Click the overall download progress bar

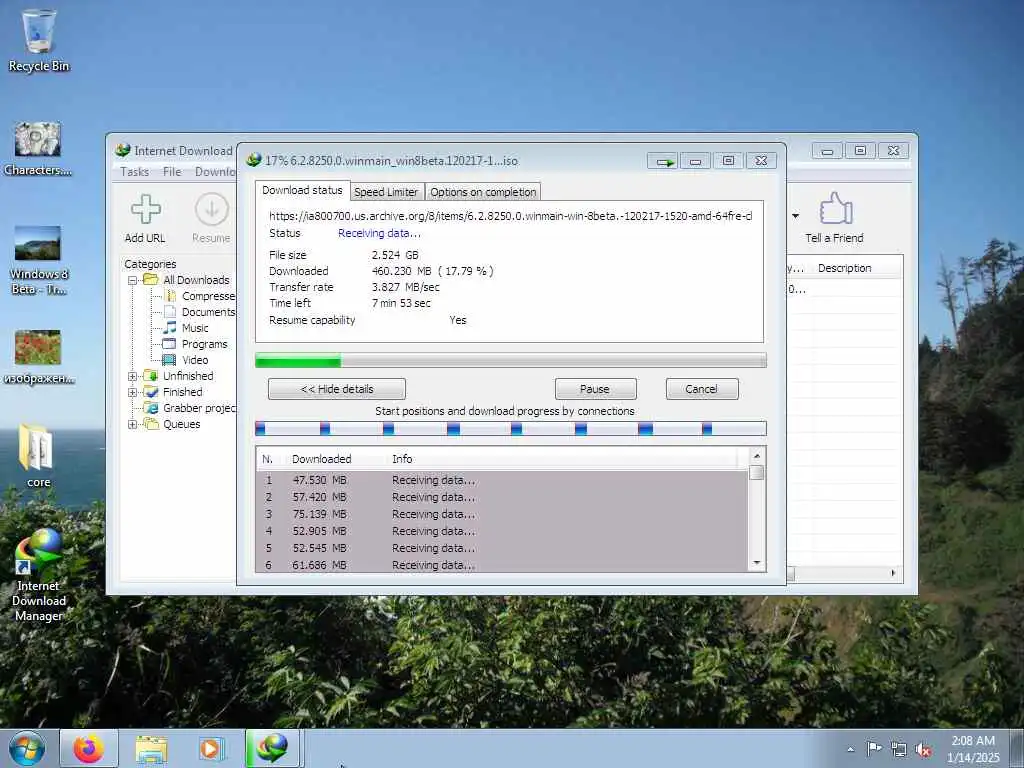click(511, 360)
